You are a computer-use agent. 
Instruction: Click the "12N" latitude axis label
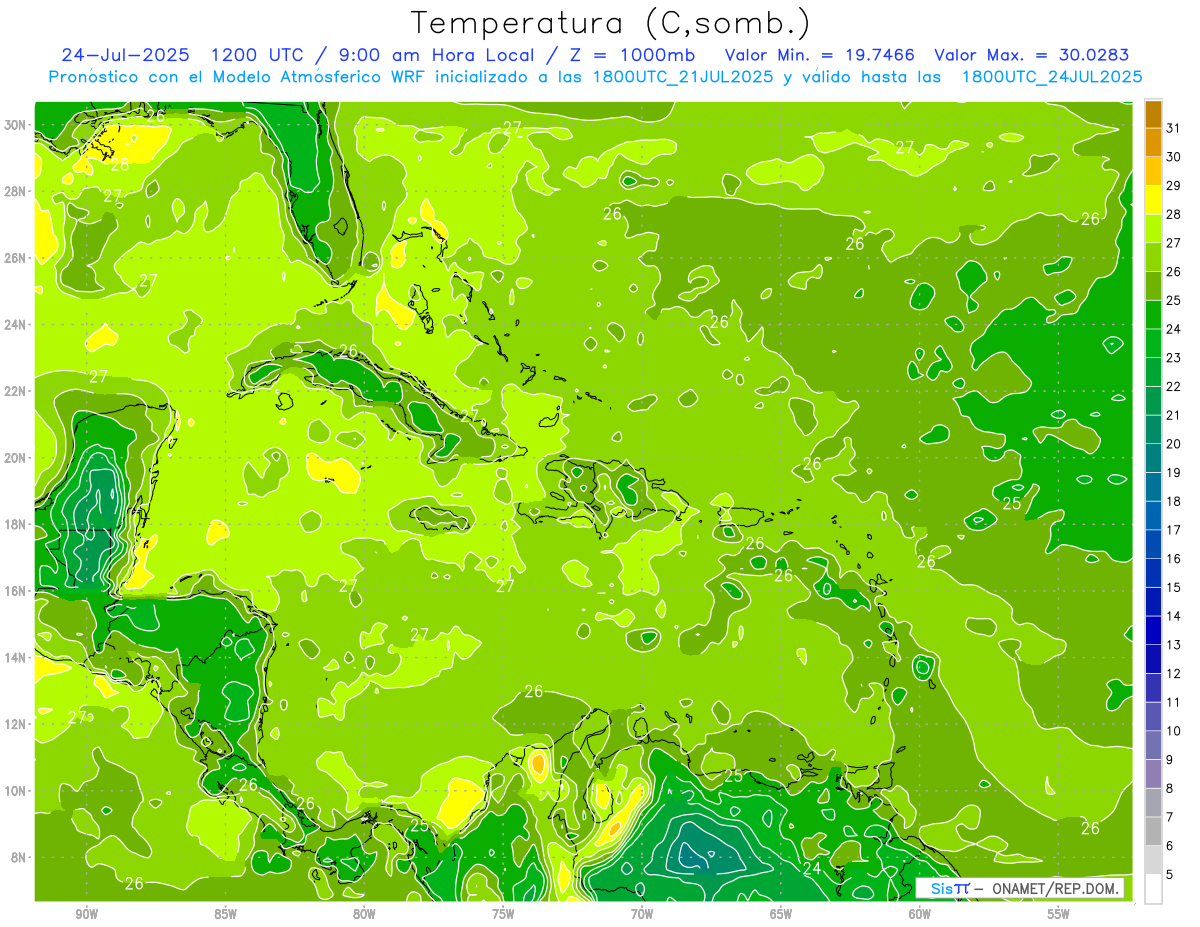[x=15, y=724]
